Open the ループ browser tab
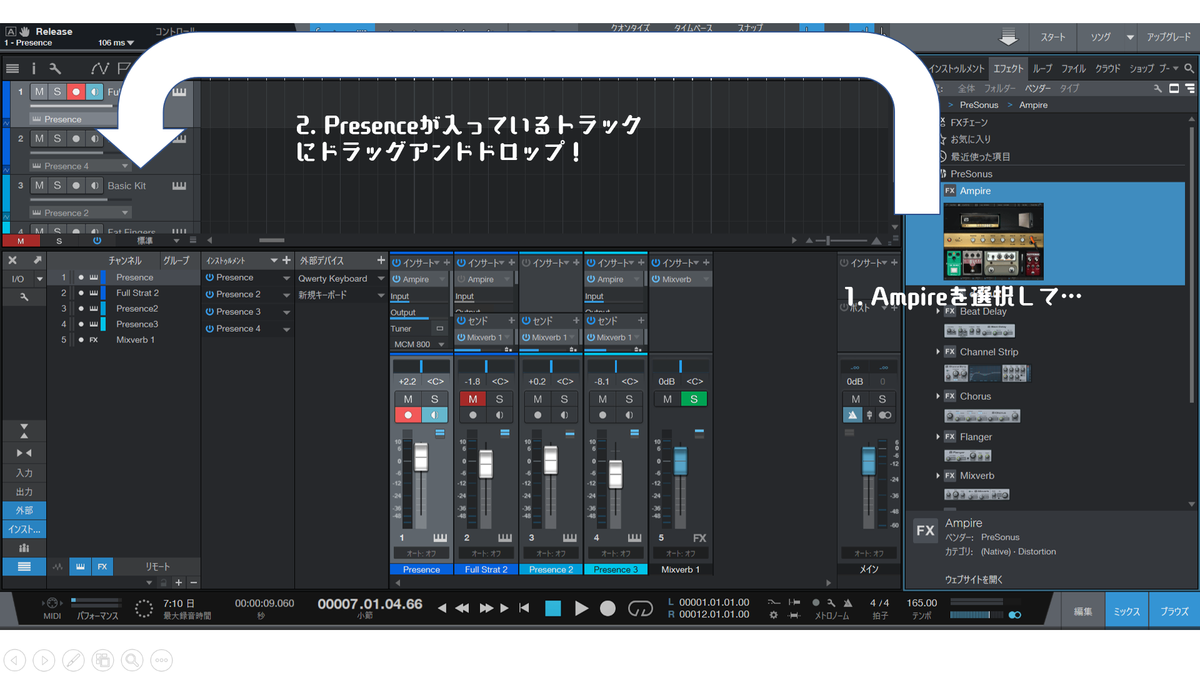The height and width of the screenshot is (675, 1200). click(x=1042, y=68)
